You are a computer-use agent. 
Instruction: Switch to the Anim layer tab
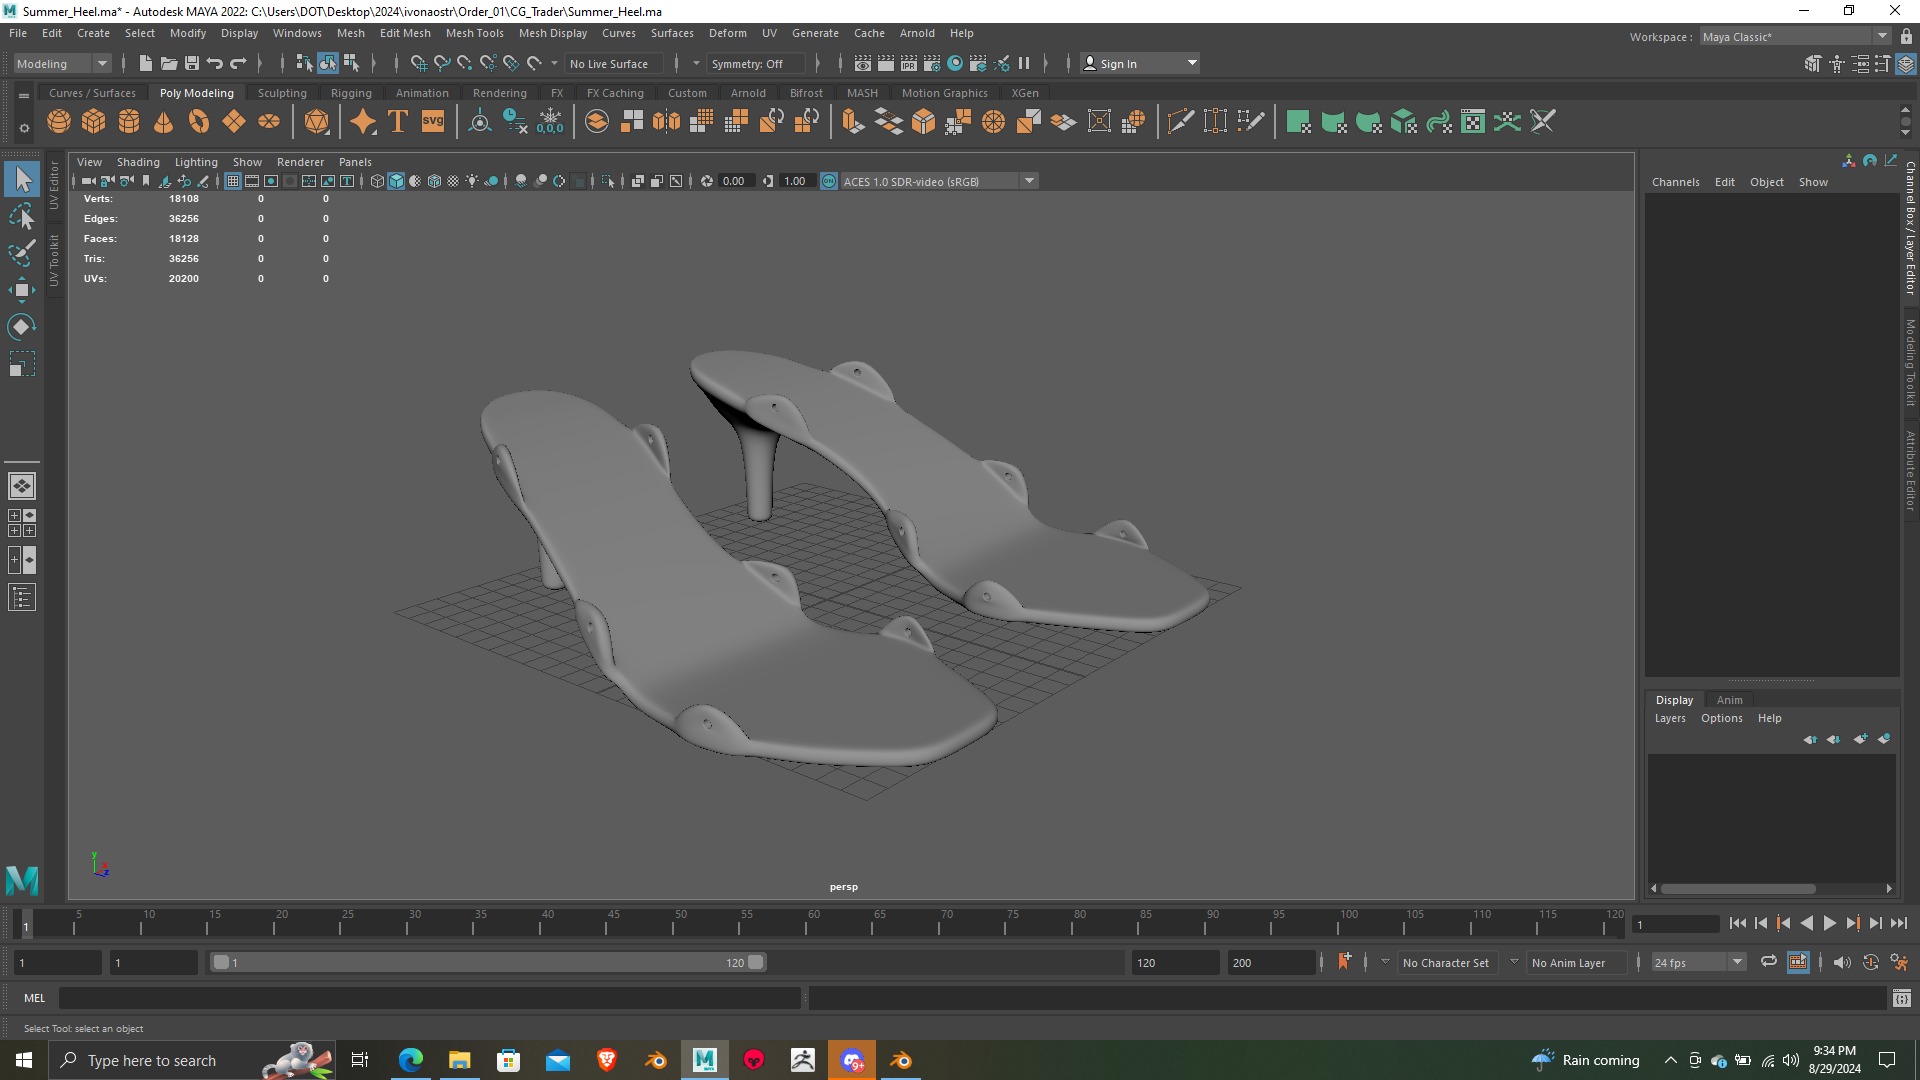(1729, 700)
